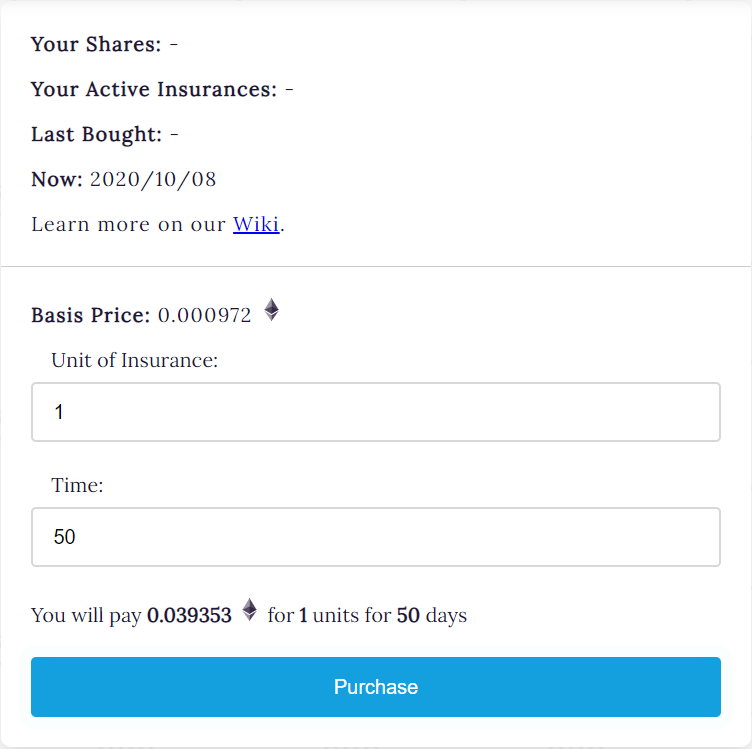This screenshot has width=752, height=749.
Task: Focus the Unit of Insurance input field
Action: [376, 412]
